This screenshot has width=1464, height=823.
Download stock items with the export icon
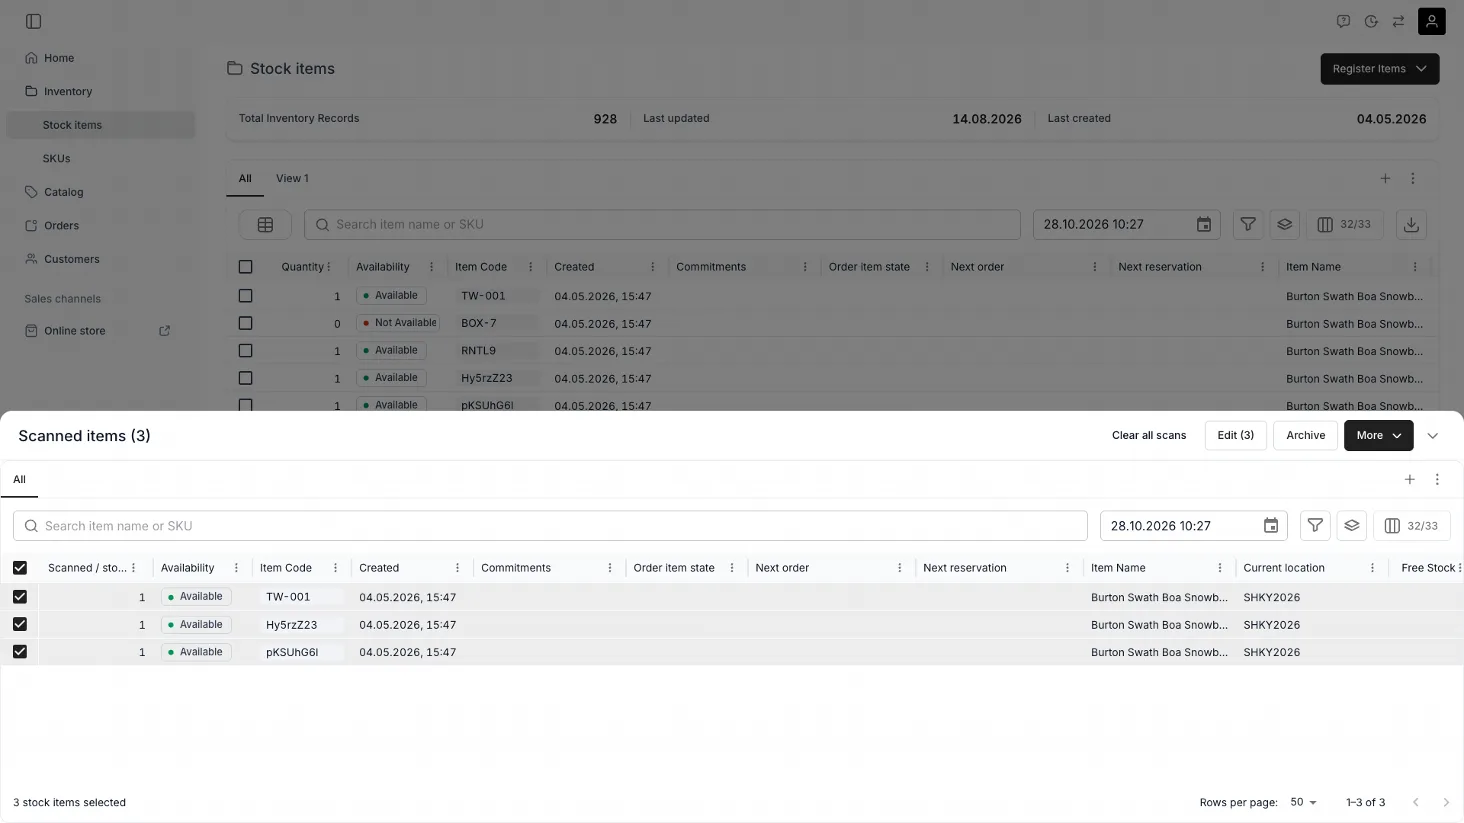tap(1411, 225)
